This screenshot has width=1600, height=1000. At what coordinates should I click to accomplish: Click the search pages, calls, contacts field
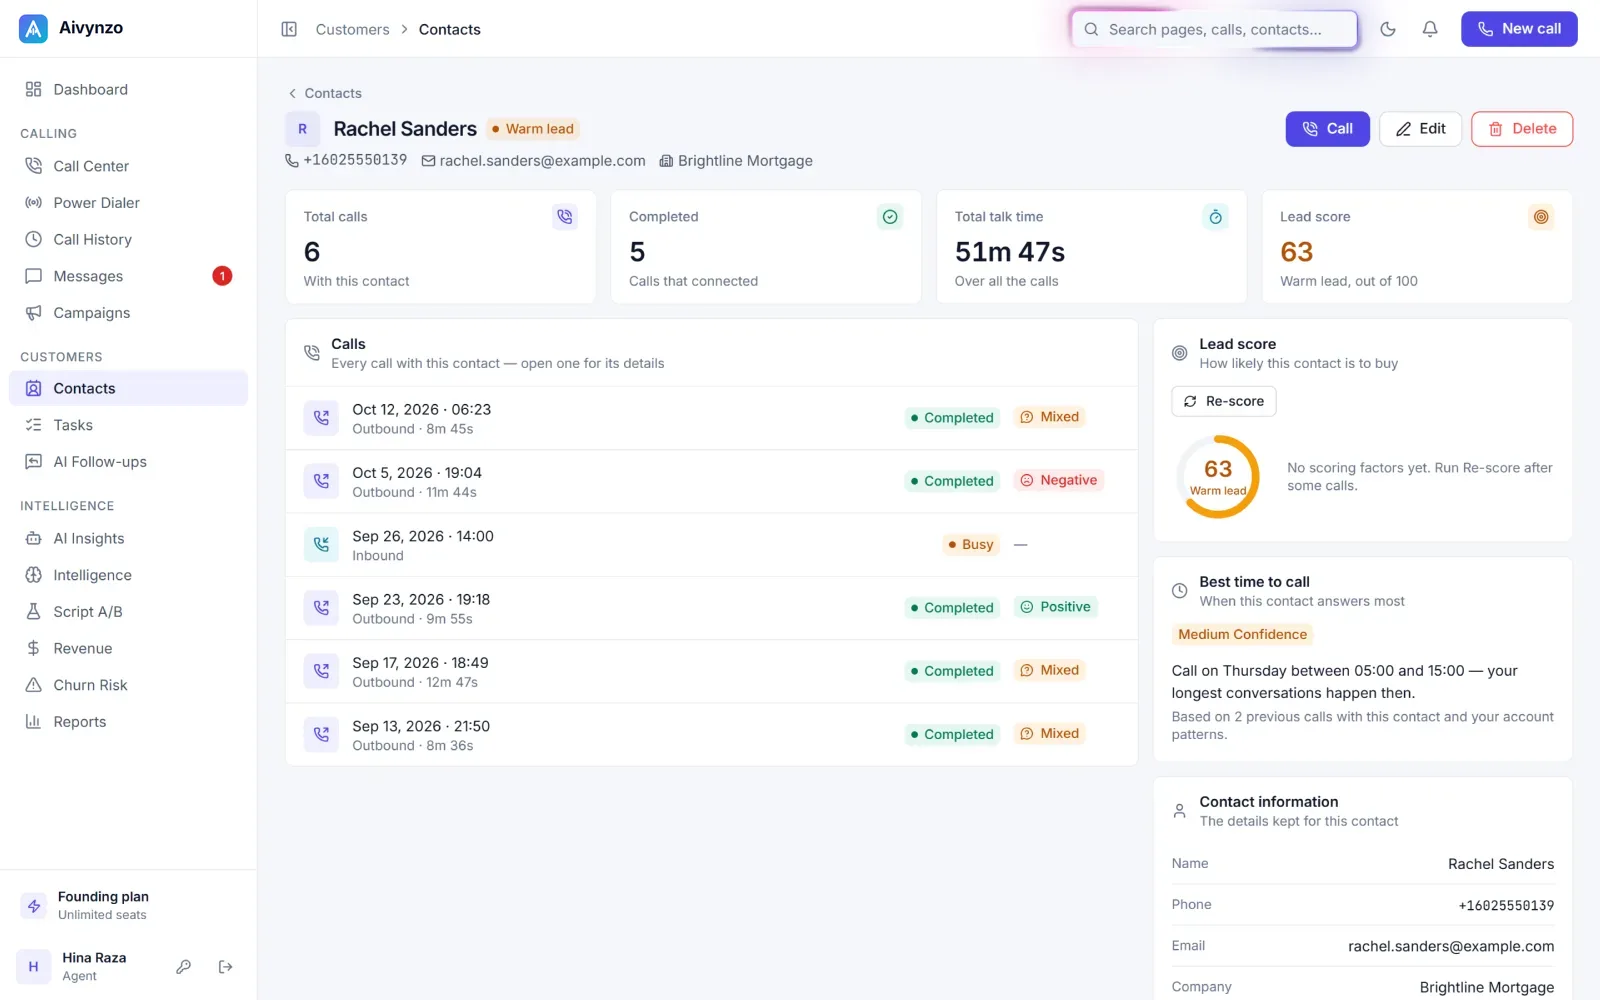(x=1214, y=29)
